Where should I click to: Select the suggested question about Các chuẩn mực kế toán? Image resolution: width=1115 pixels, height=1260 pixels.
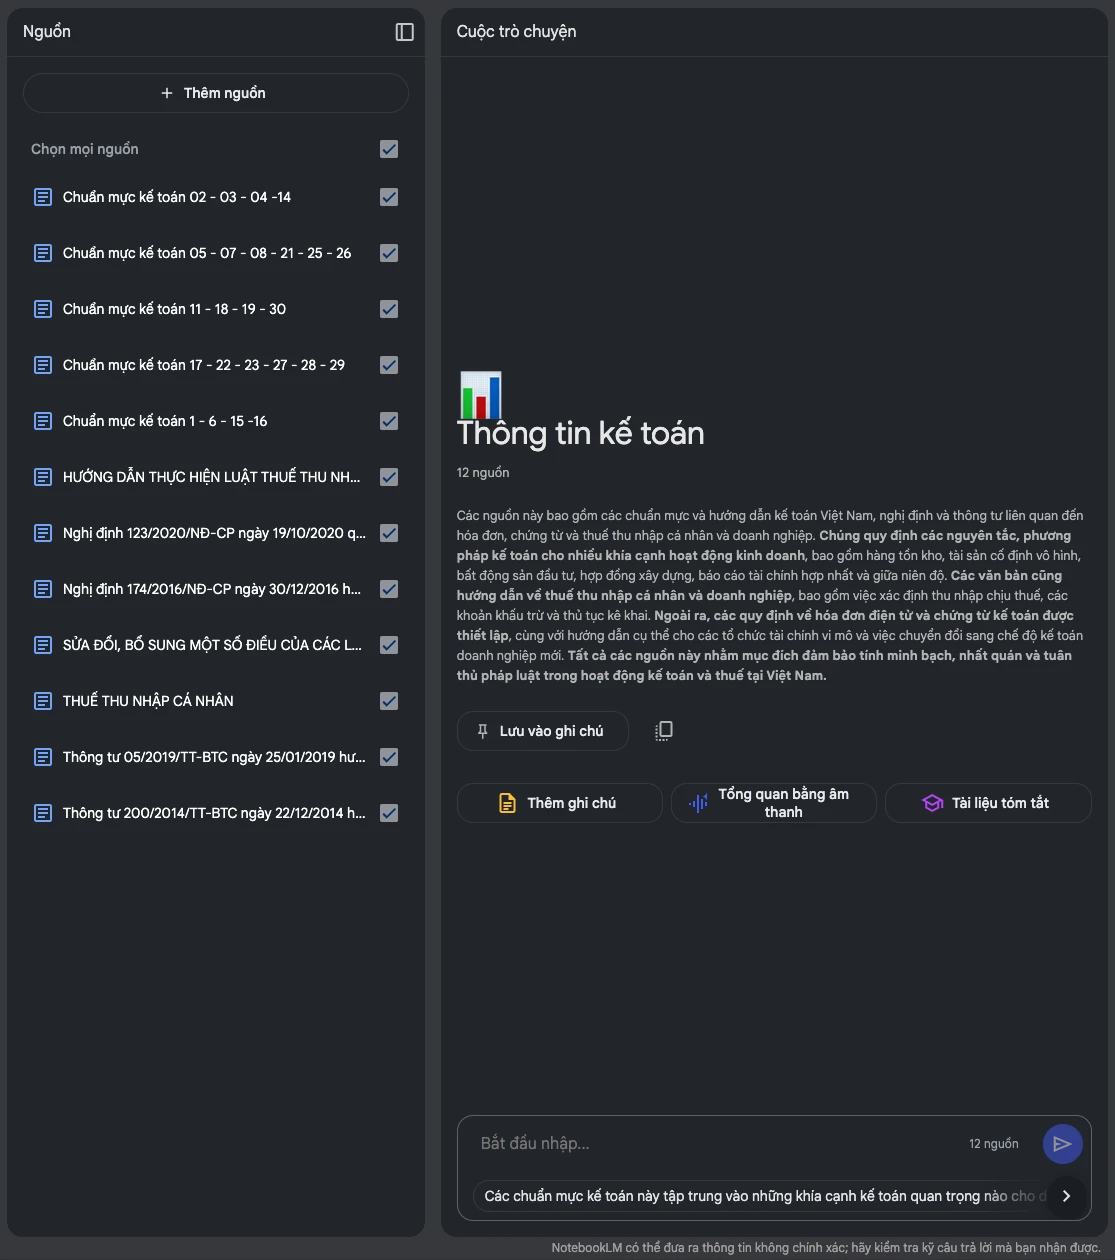pos(760,1196)
